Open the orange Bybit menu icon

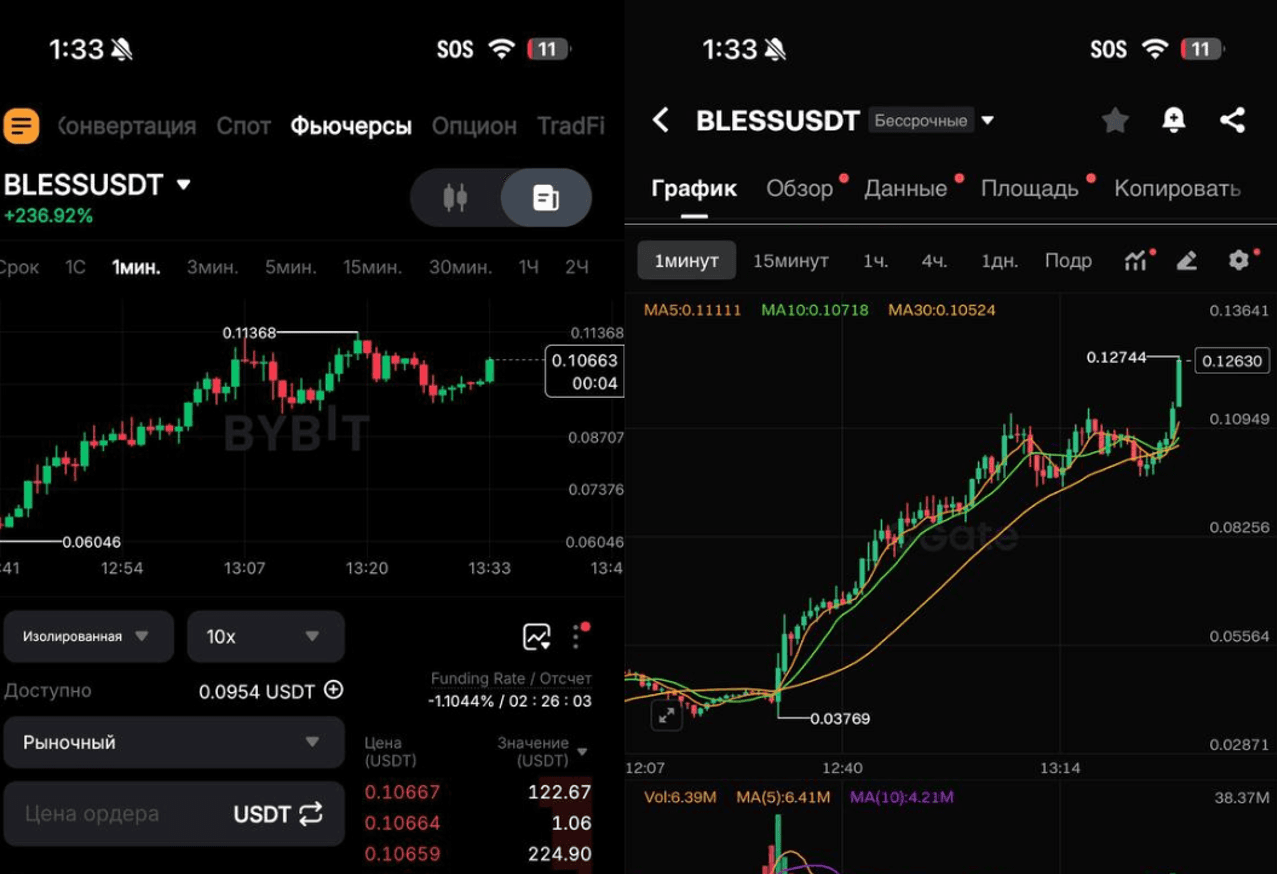21,126
